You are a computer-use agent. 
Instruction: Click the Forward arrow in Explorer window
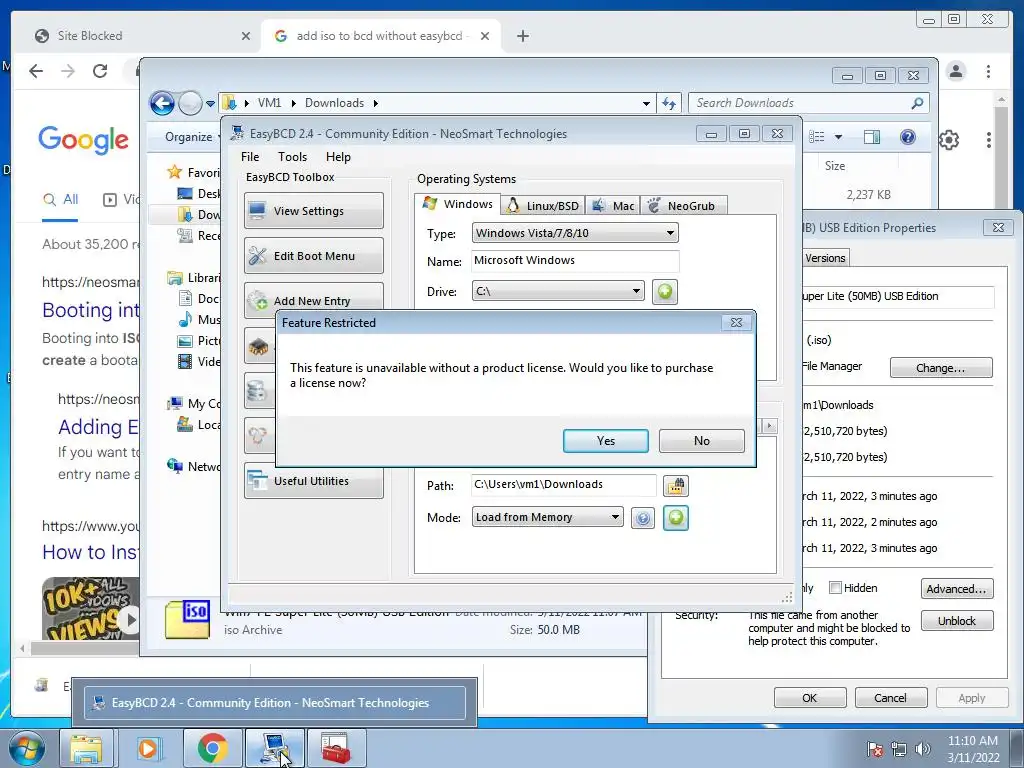coord(190,103)
